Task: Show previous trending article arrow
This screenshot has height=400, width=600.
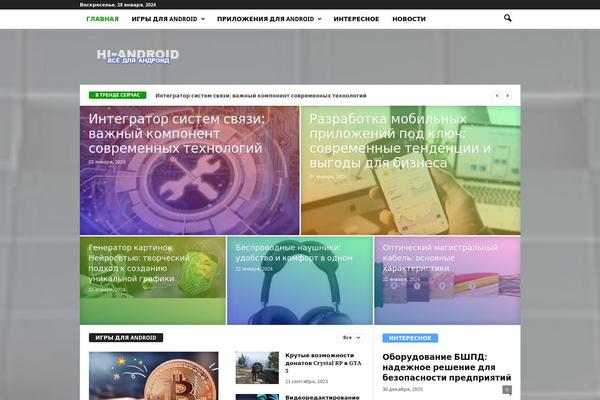Action: pyautogui.click(x=497, y=95)
